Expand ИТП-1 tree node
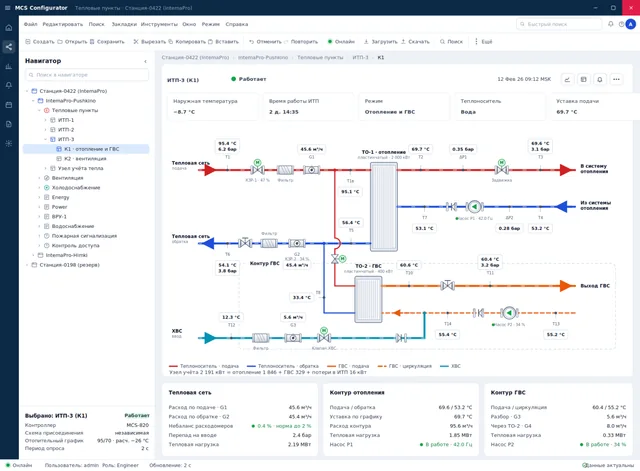640x471 pixels. point(46,120)
